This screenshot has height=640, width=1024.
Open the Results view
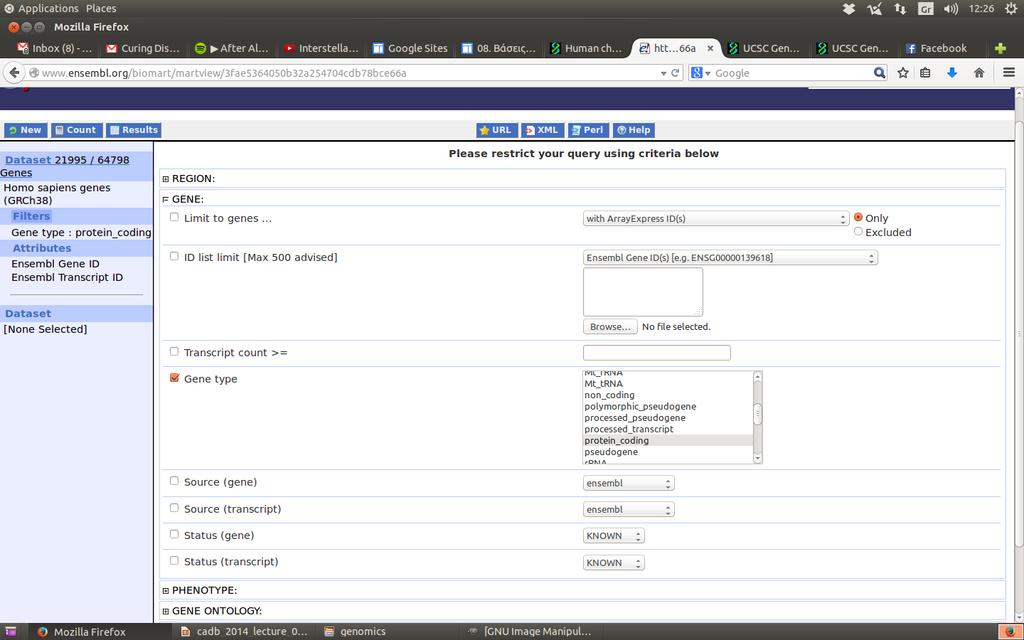pyautogui.click(x=133, y=130)
